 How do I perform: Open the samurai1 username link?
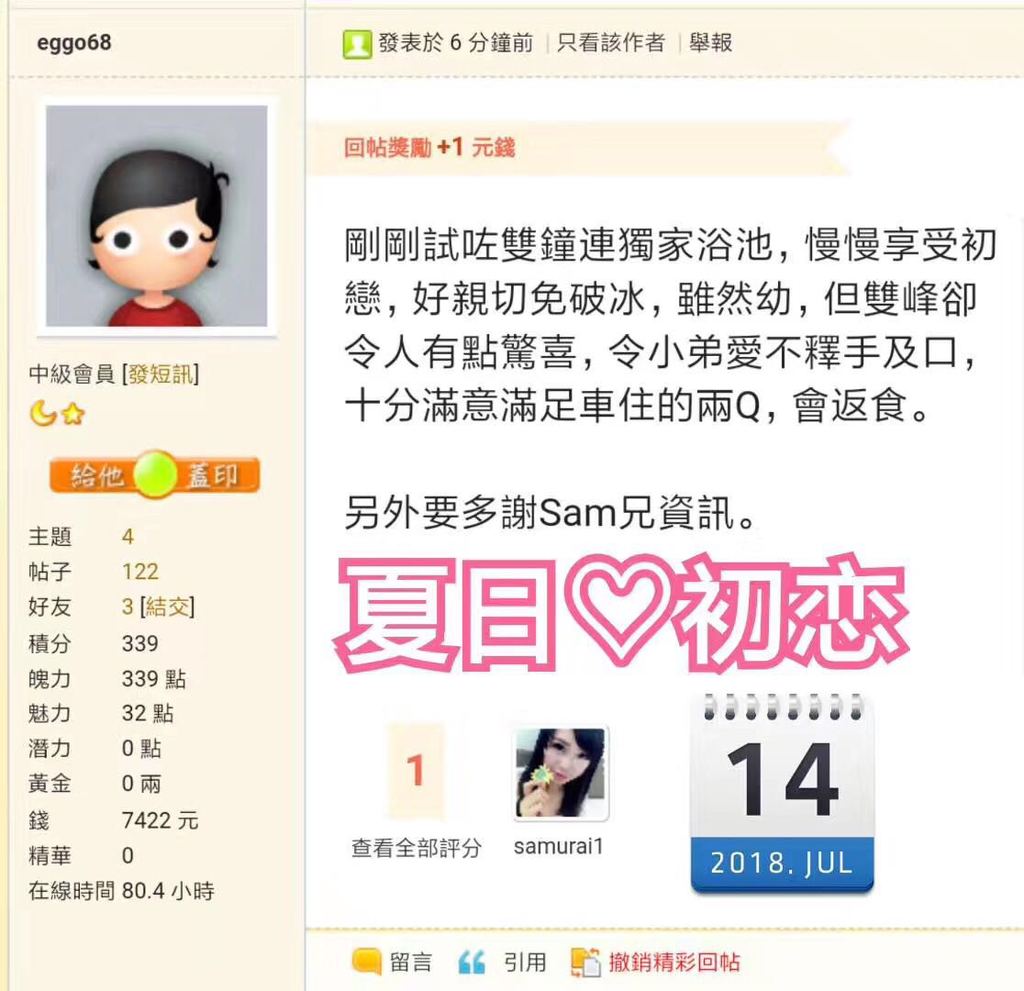(x=558, y=847)
